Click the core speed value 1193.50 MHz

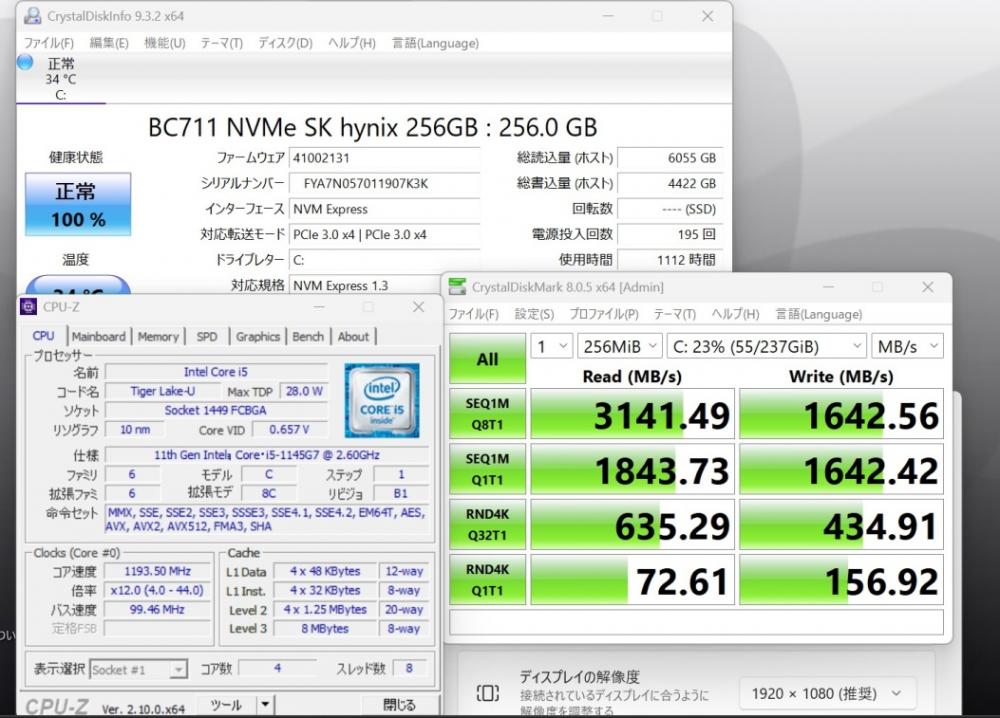click(157, 571)
